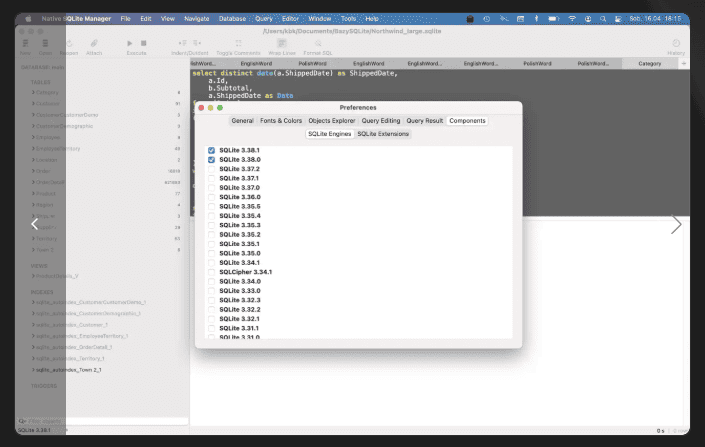Click the Toggle Comments toolbar icon
This screenshot has width=705, height=447.
coord(238,43)
